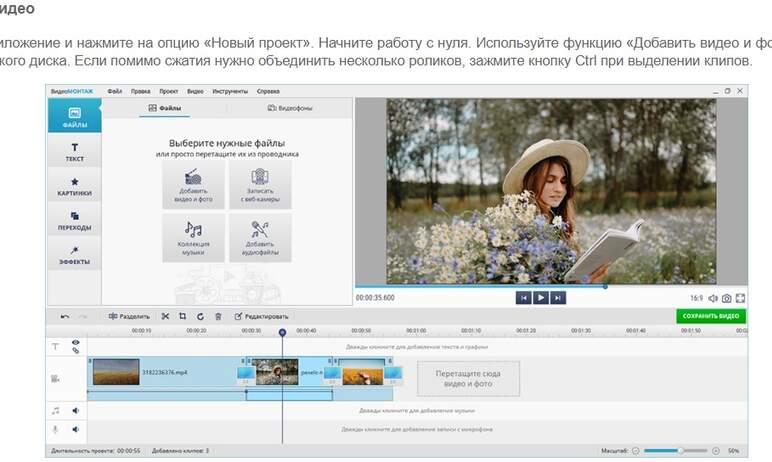Click the 16:9 aspect ratio selector
This screenshot has width=772, height=462.
point(696,298)
